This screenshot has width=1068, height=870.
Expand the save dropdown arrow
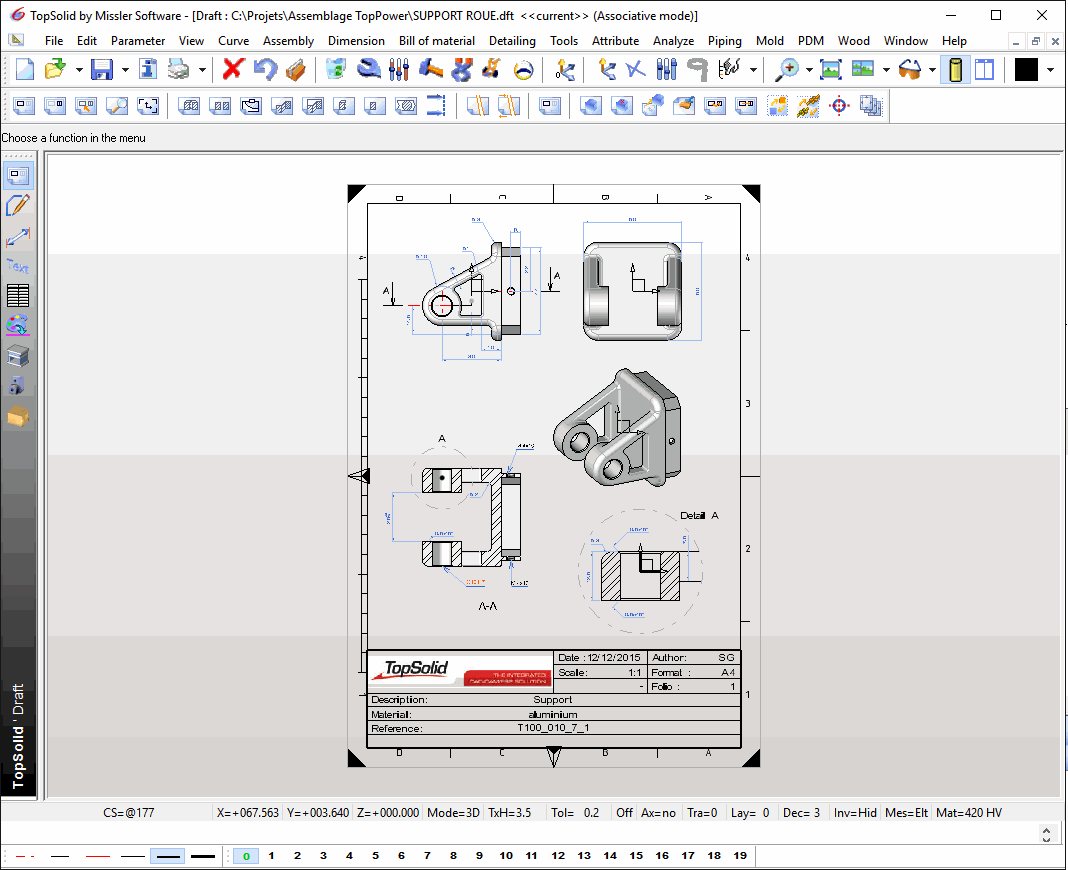click(x=125, y=70)
